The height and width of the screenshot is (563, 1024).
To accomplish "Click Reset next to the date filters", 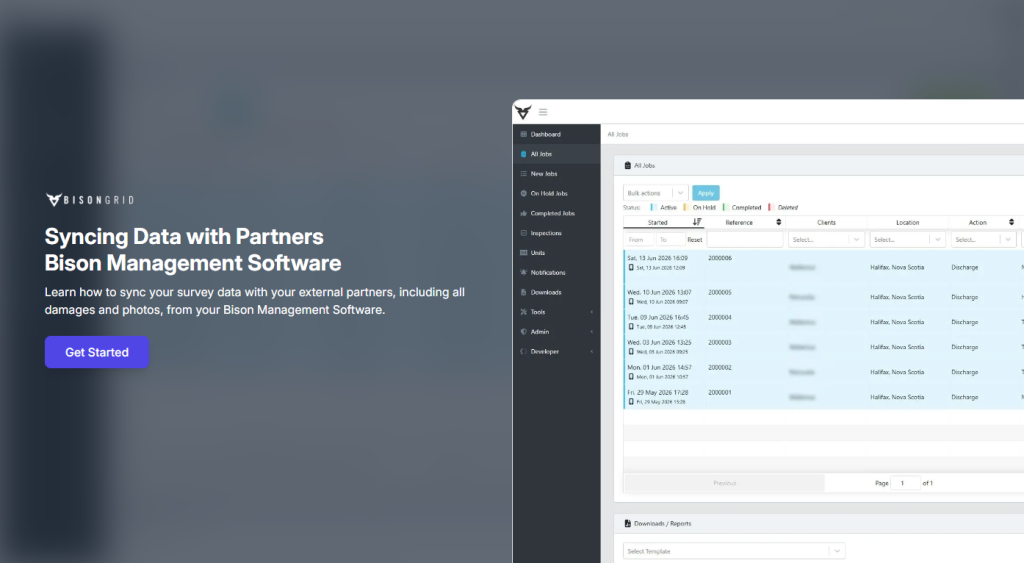I will (x=695, y=240).
